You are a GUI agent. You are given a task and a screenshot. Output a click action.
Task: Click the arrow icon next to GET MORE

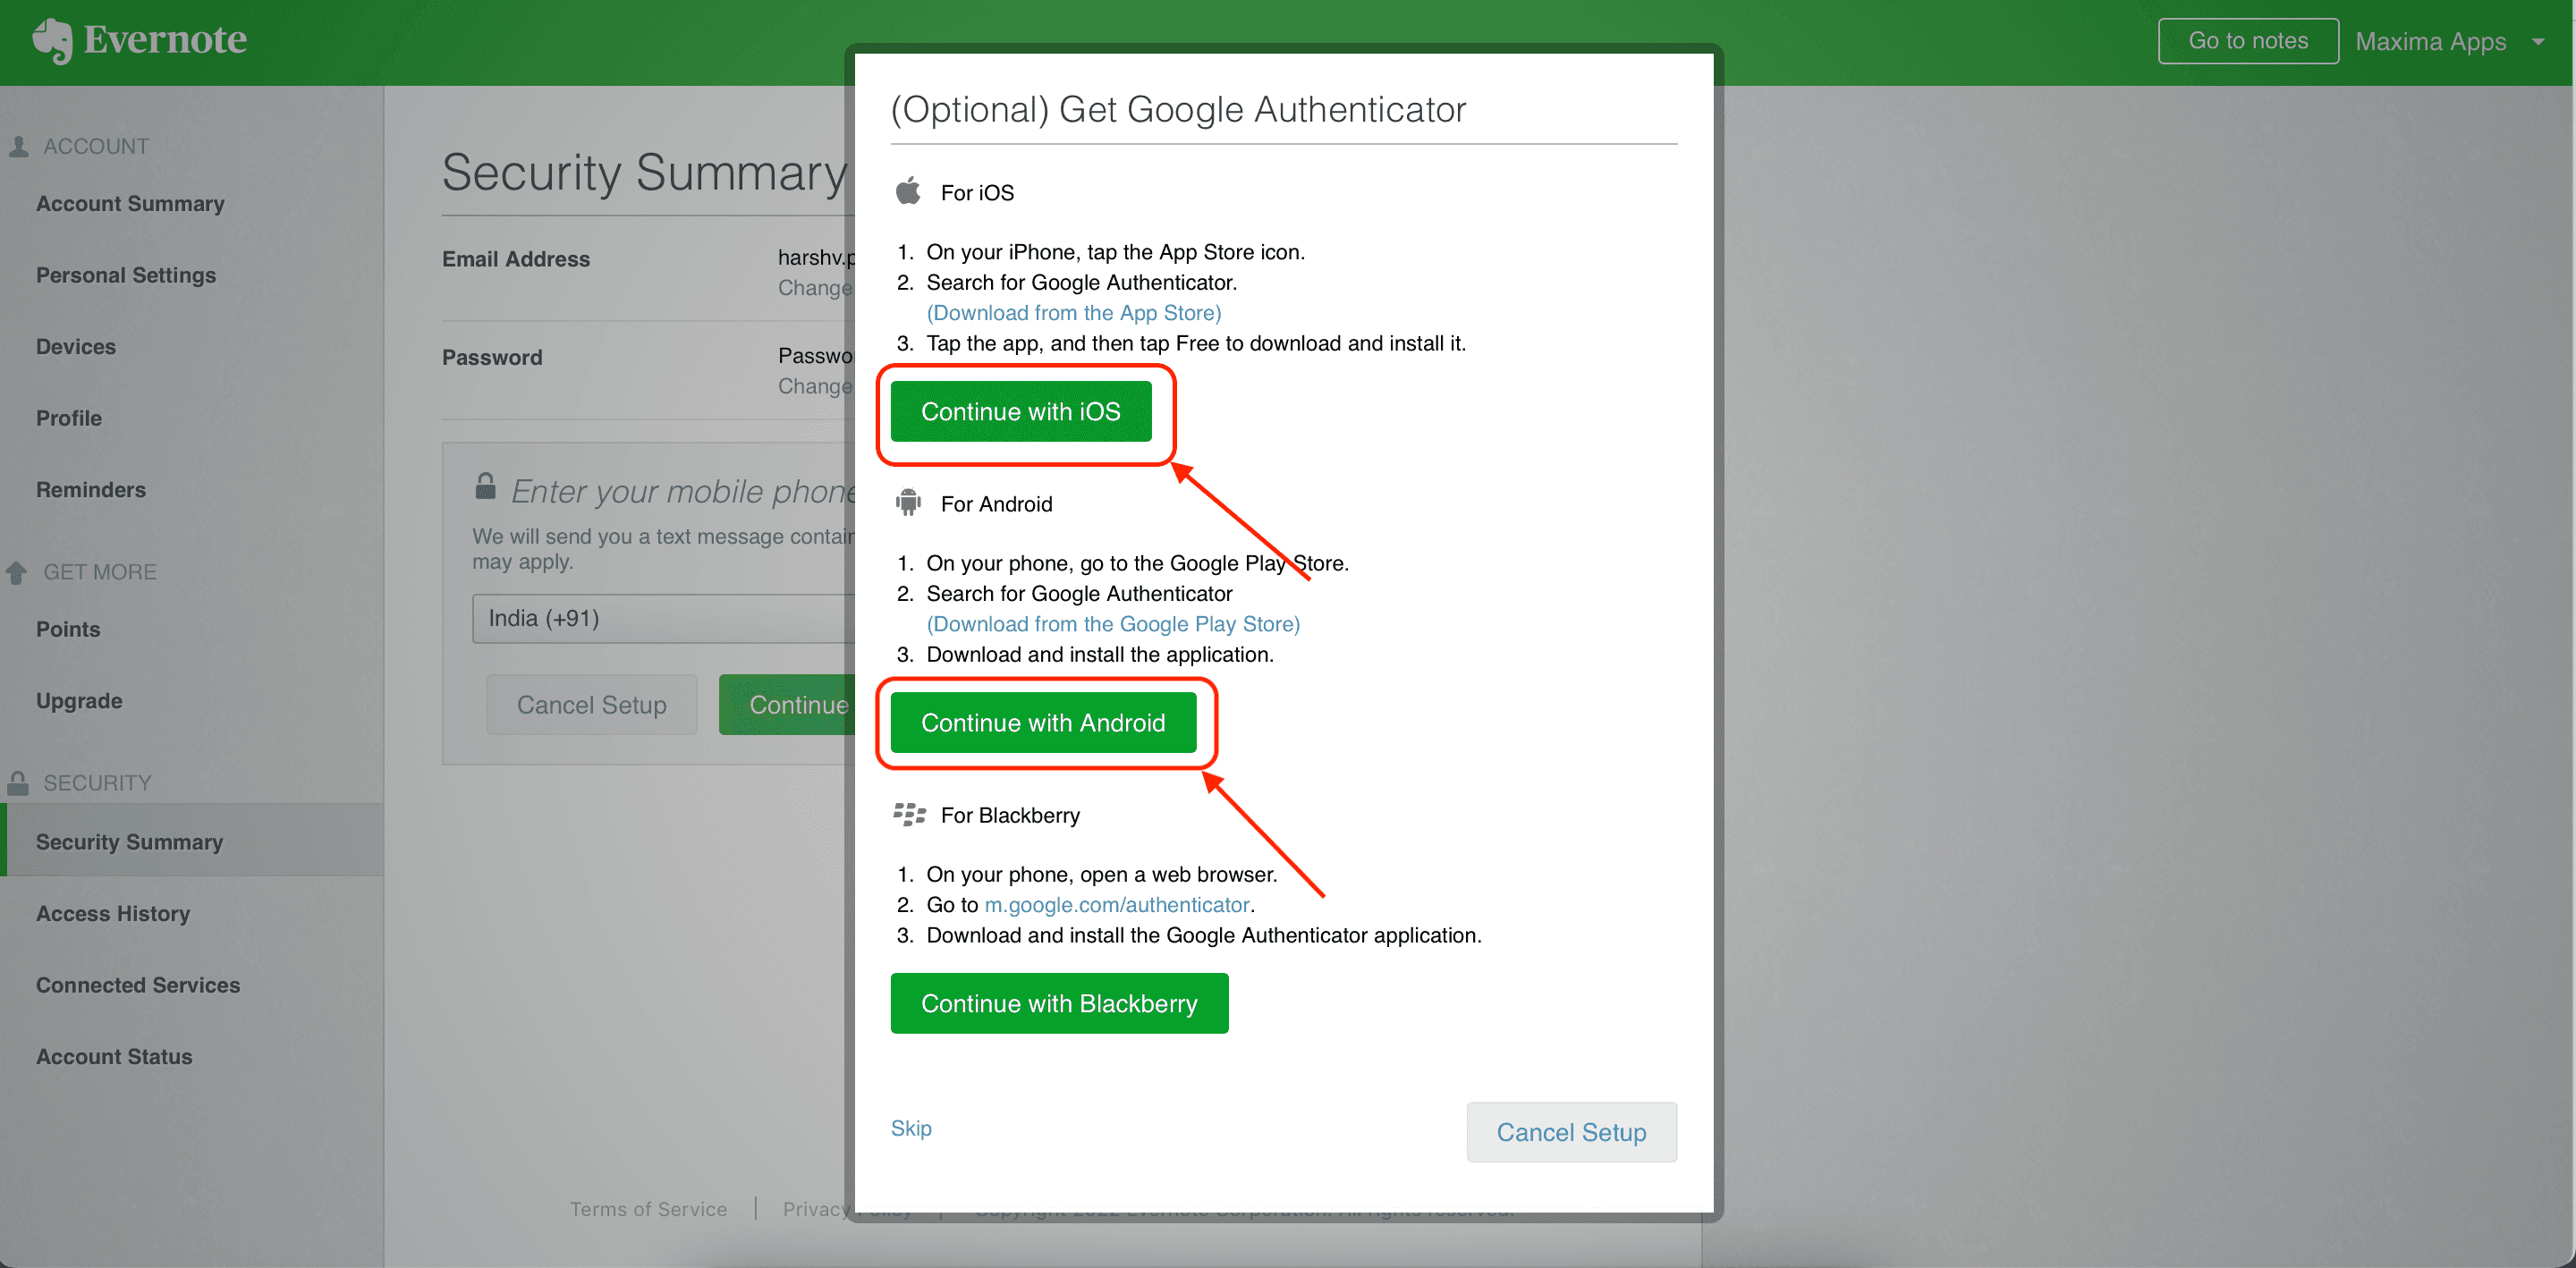(x=16, y=572)
